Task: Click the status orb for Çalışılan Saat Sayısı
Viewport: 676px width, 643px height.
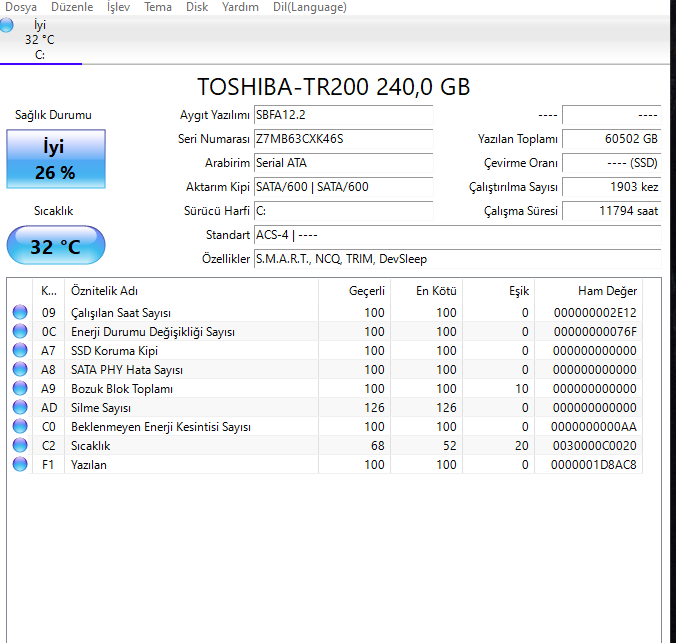Action: tap(20, 312)
